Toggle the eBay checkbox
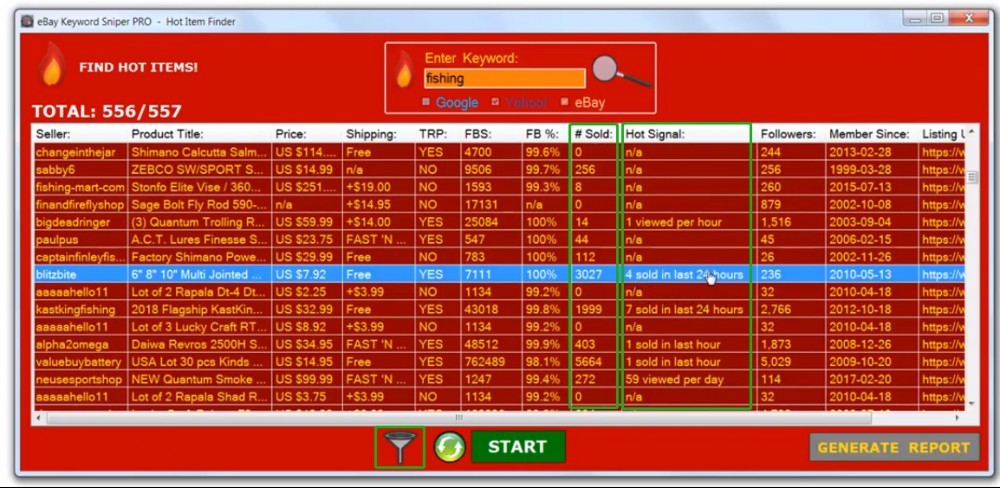Screen dimensions: 1000x488 coord(564,101)
